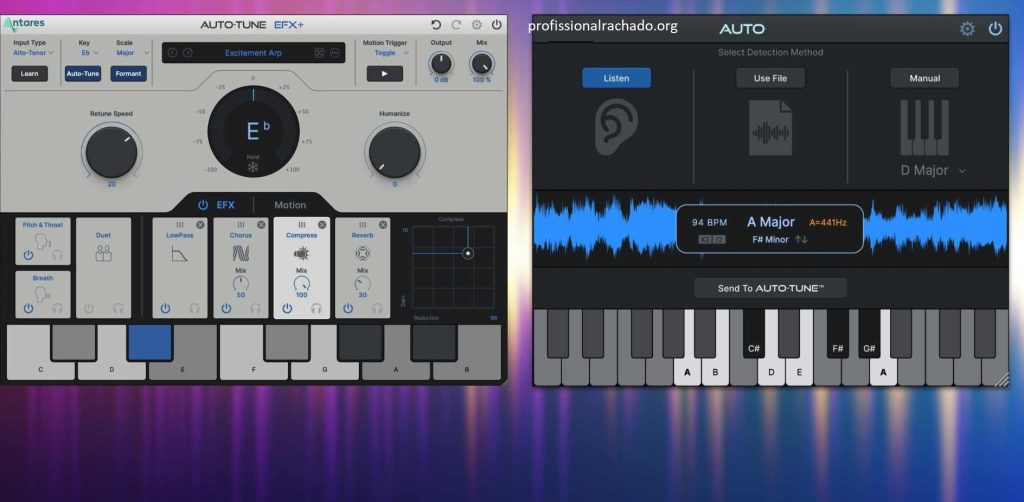Image resolution: width=1024 pixels, height=502 pixels.
Task: Toggle Pitch & Throat power button
Action: 28,255
